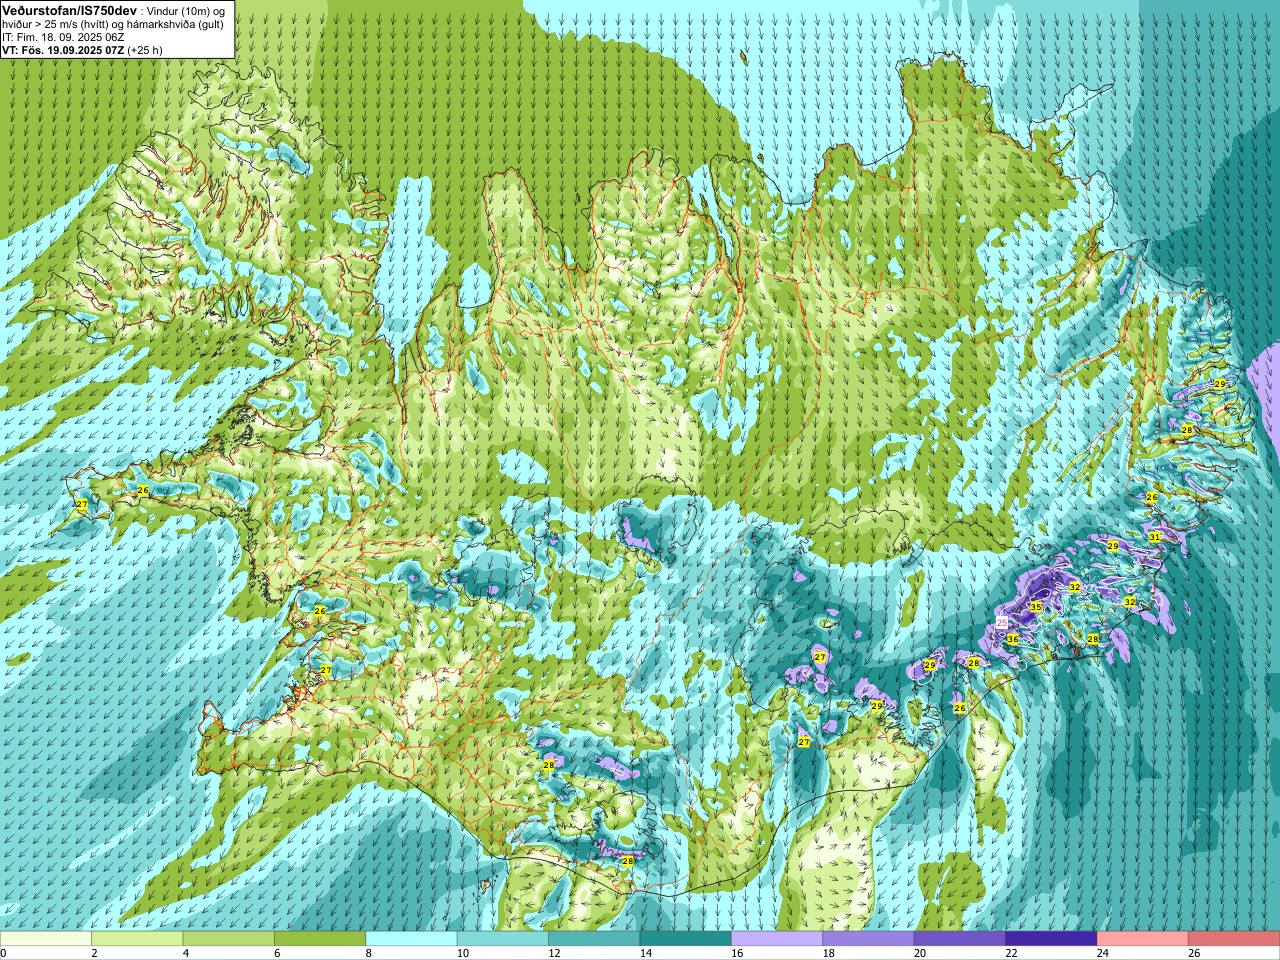This screenshot has width=1280, height=960.
Task: Click the yellow gust label 31
Action: point(1155,537)
